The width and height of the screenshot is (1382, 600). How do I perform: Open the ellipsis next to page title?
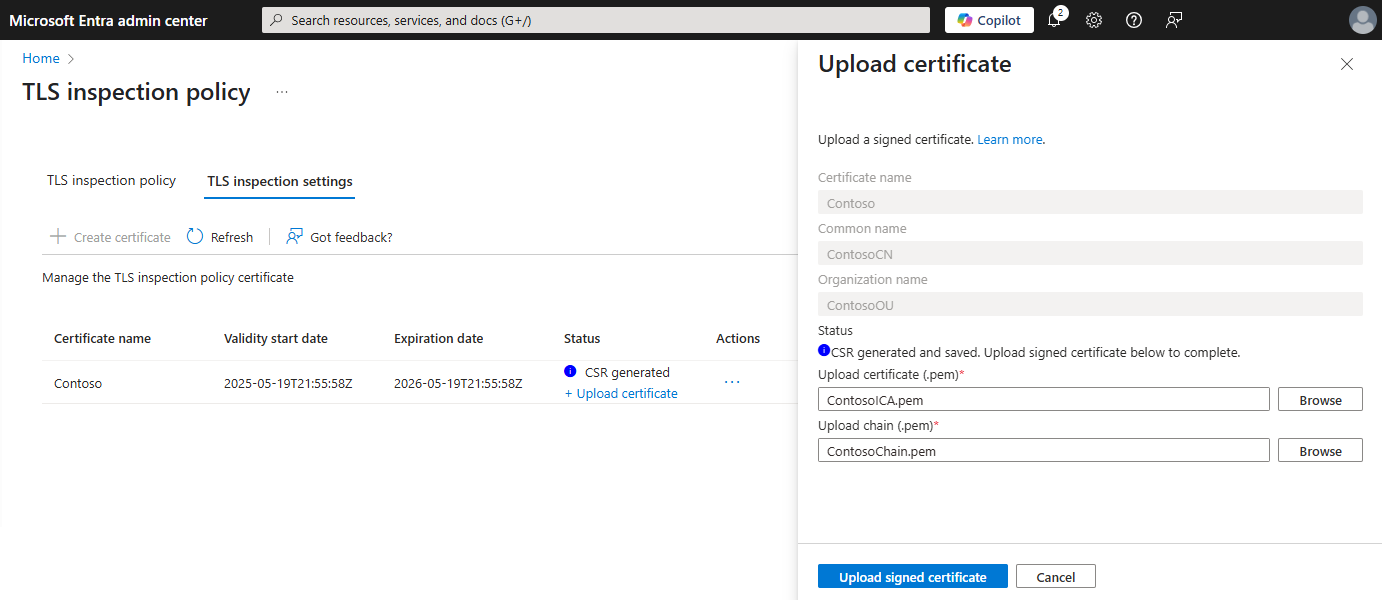pyautogui.click(x=282, y=92)
